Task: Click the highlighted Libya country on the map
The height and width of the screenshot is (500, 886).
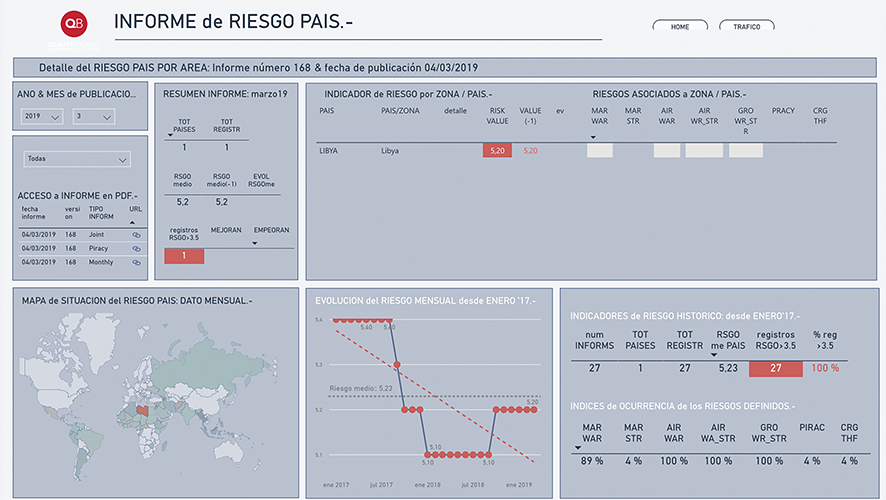Action: pos(143,410)
